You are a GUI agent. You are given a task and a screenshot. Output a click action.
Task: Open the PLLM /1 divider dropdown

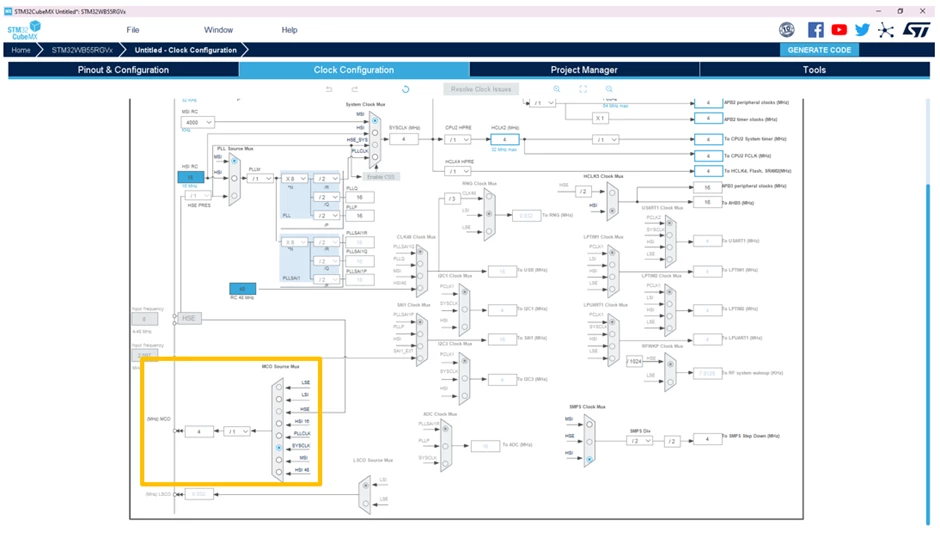tap(260, 178)
